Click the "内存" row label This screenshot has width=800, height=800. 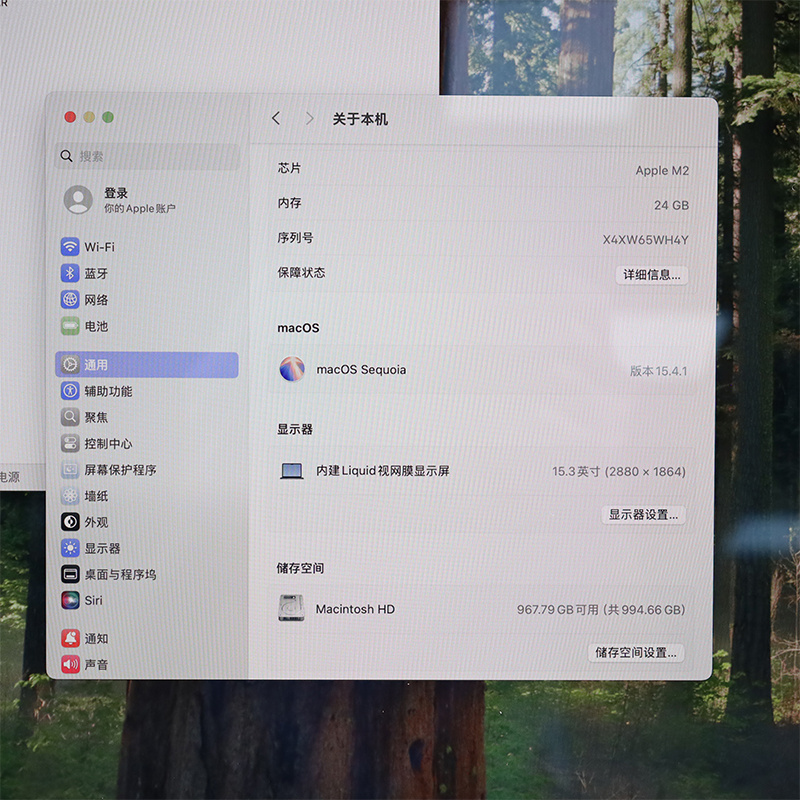289,203
